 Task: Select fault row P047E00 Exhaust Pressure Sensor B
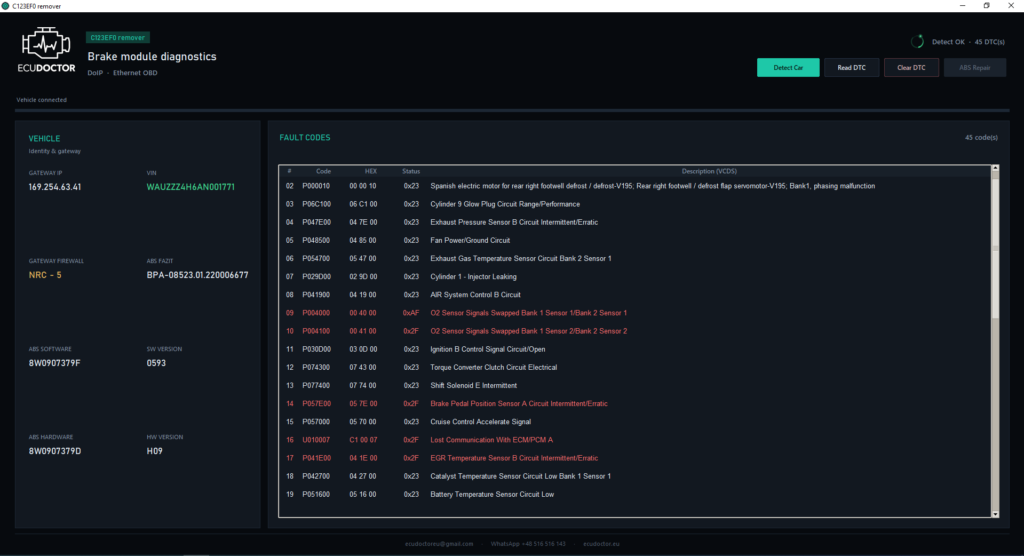pyautogui.click(x=635, y=222)
